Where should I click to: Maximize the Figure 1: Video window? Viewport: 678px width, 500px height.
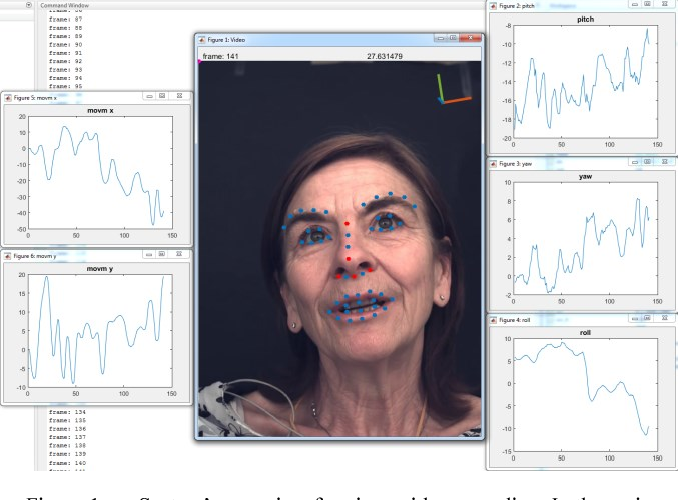[453, 38]
